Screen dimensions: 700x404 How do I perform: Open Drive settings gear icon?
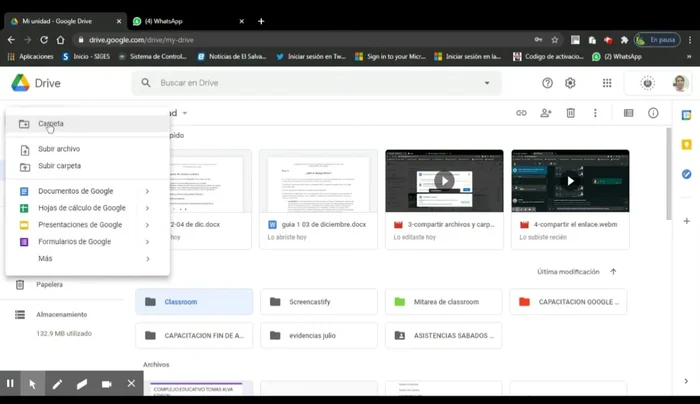570,83
